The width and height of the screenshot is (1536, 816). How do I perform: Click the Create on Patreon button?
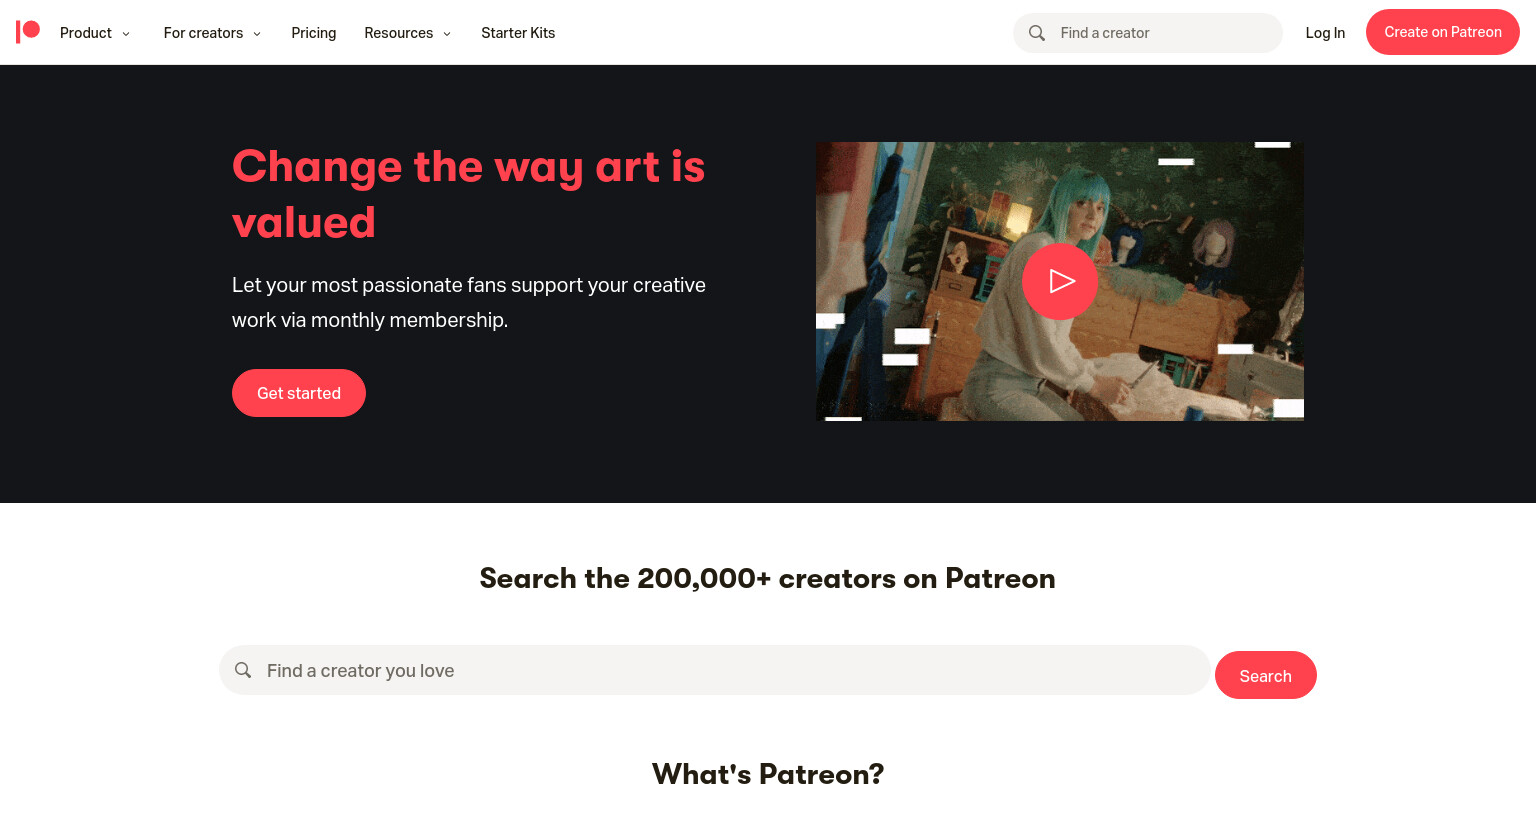[1443, 32]
